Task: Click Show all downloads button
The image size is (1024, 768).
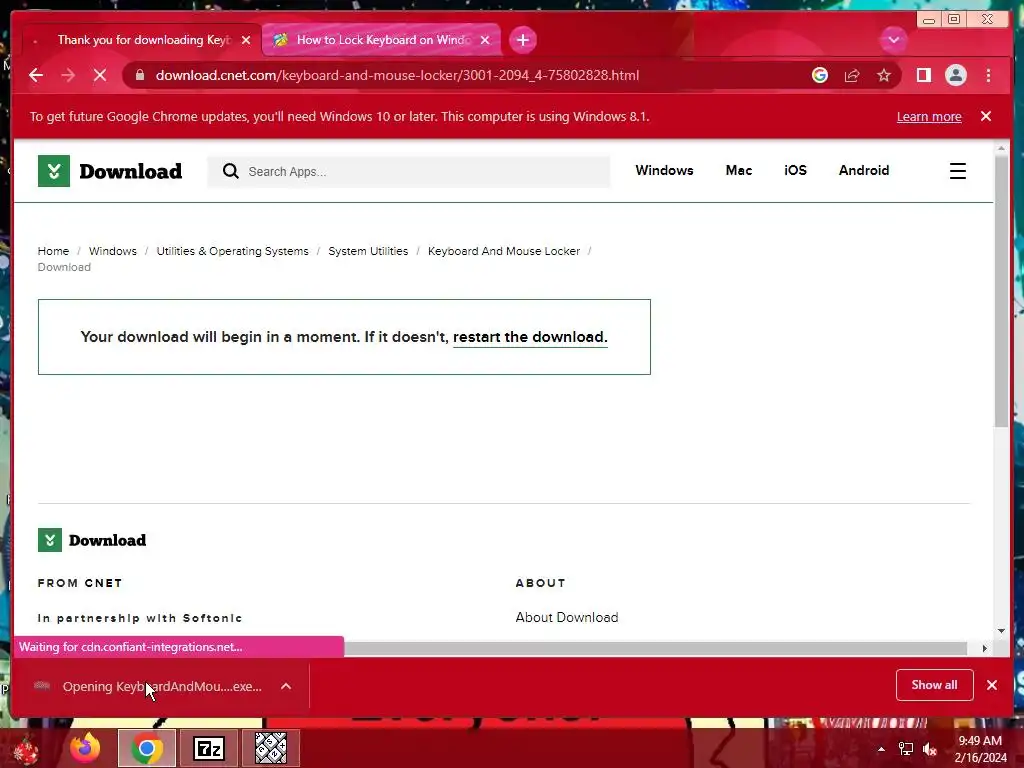Action: [x=935, y=685]
